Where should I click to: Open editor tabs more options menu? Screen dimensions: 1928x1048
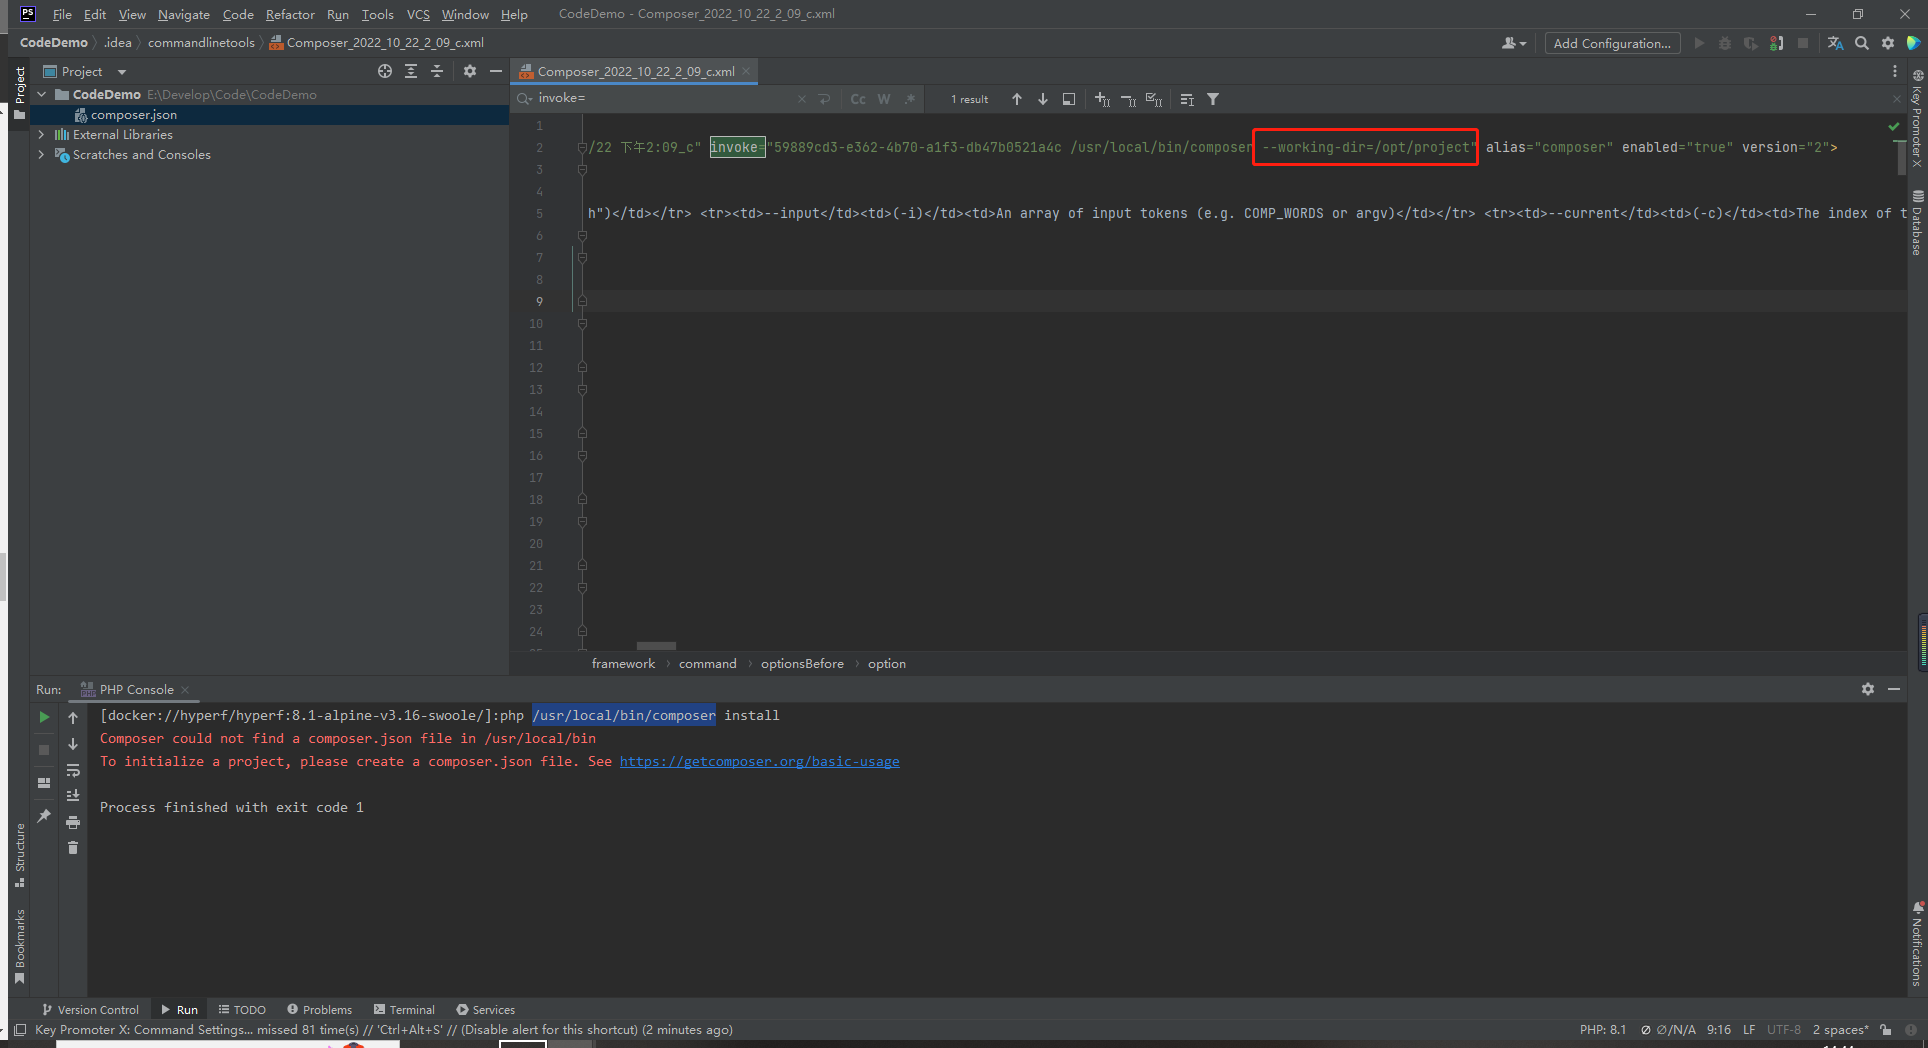[1894, 71]
